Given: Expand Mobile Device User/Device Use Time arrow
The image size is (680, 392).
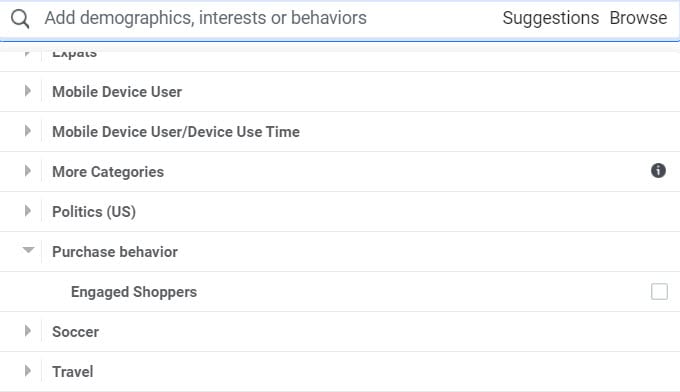Looking at the screenshot, I should [x=28, y=131].
